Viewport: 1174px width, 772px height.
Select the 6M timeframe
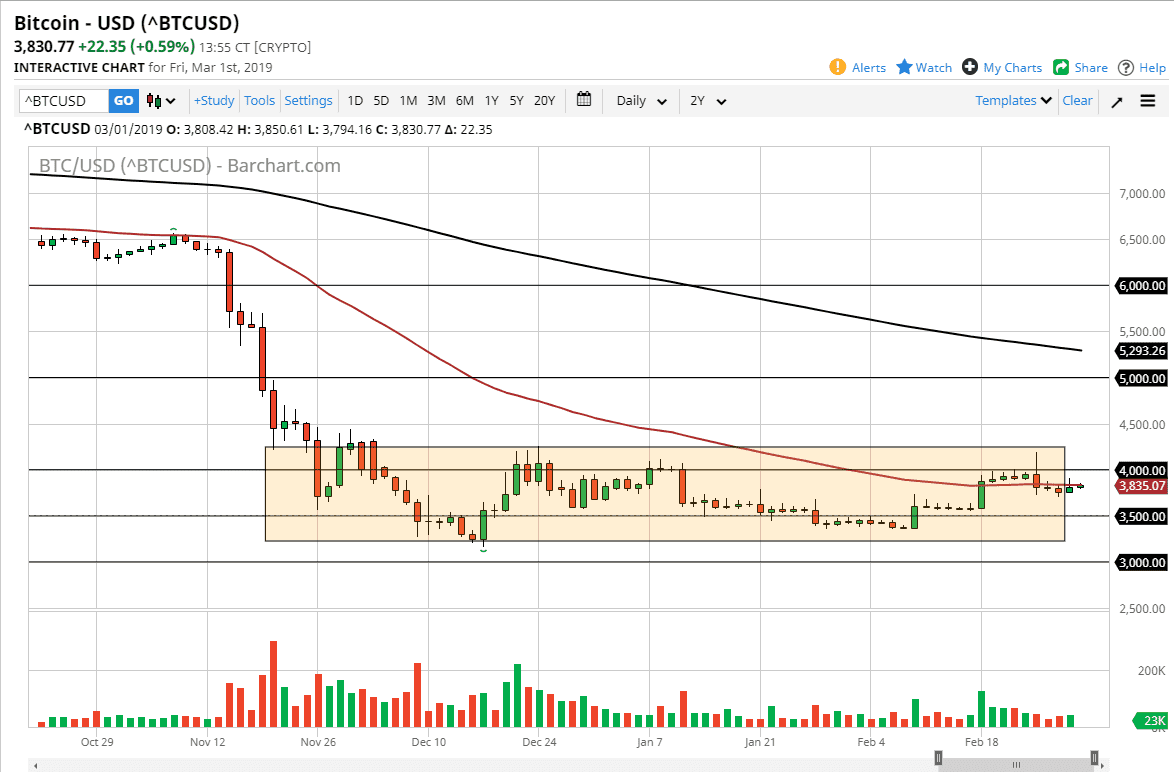[464, 100]
